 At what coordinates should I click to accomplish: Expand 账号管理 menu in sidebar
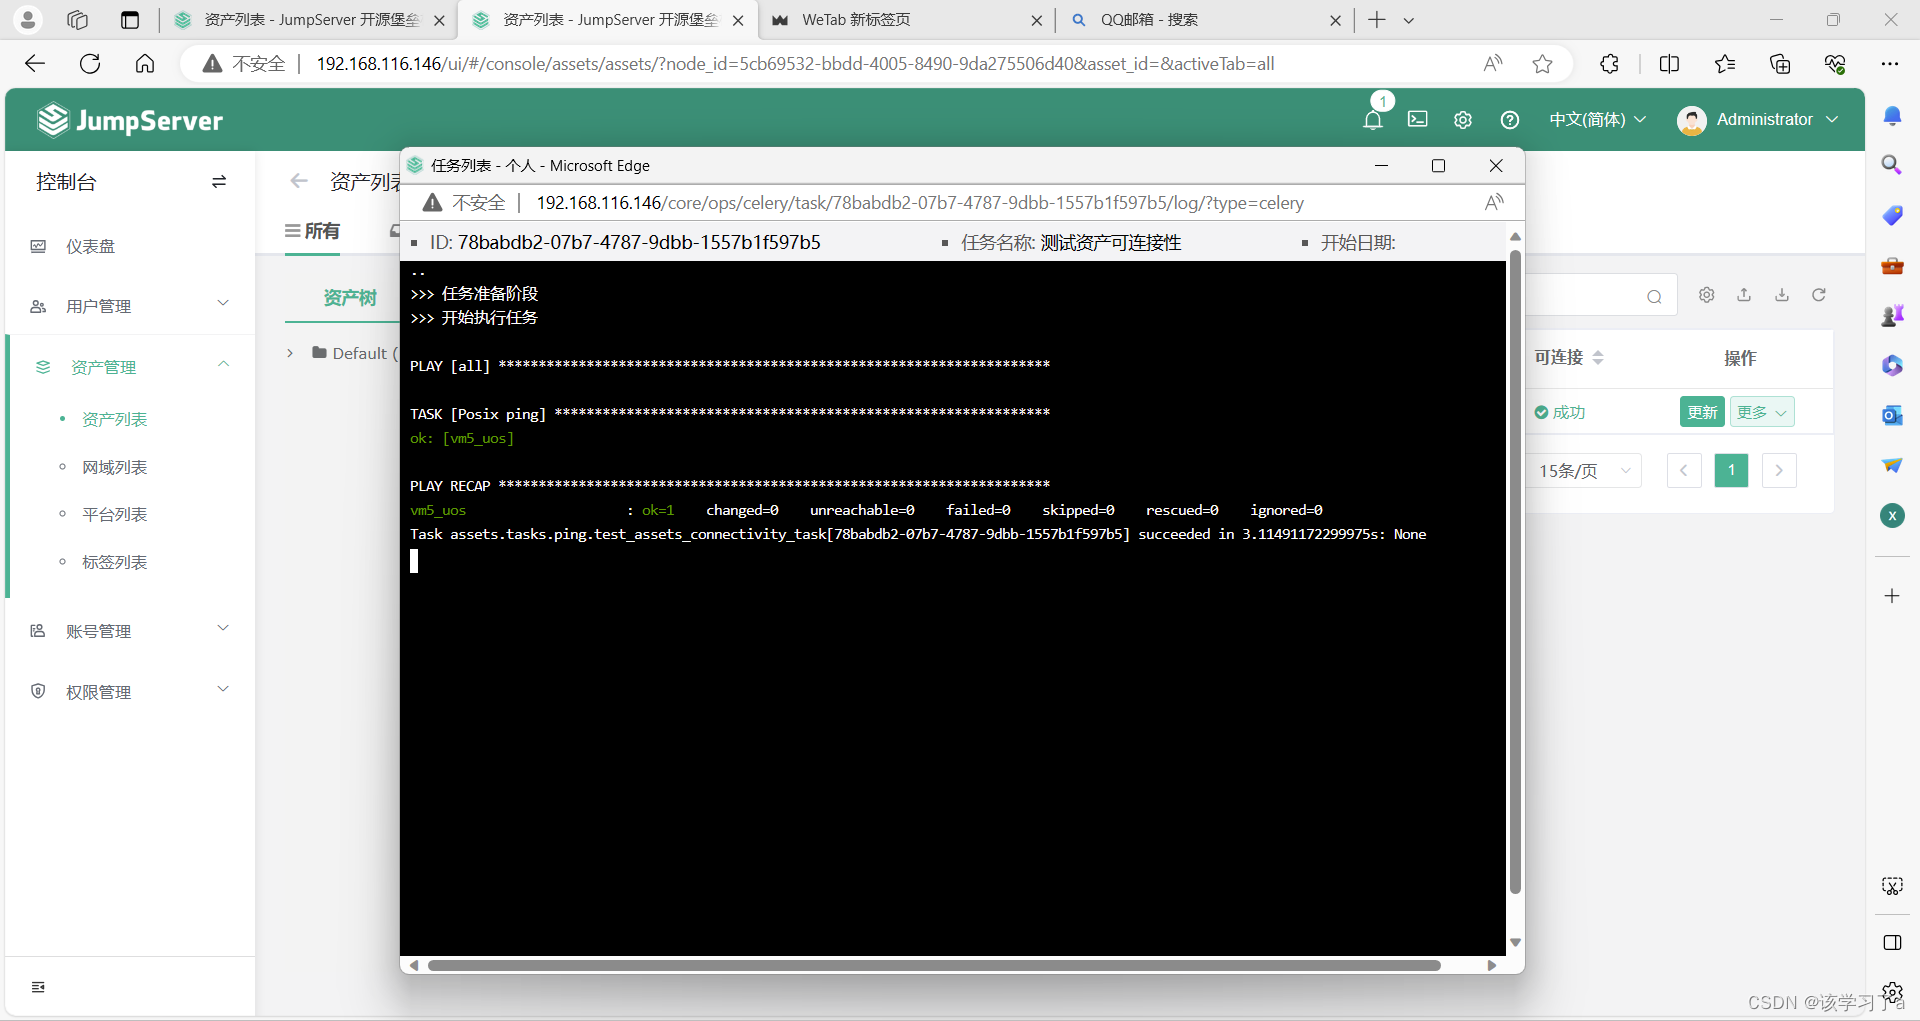130,631
